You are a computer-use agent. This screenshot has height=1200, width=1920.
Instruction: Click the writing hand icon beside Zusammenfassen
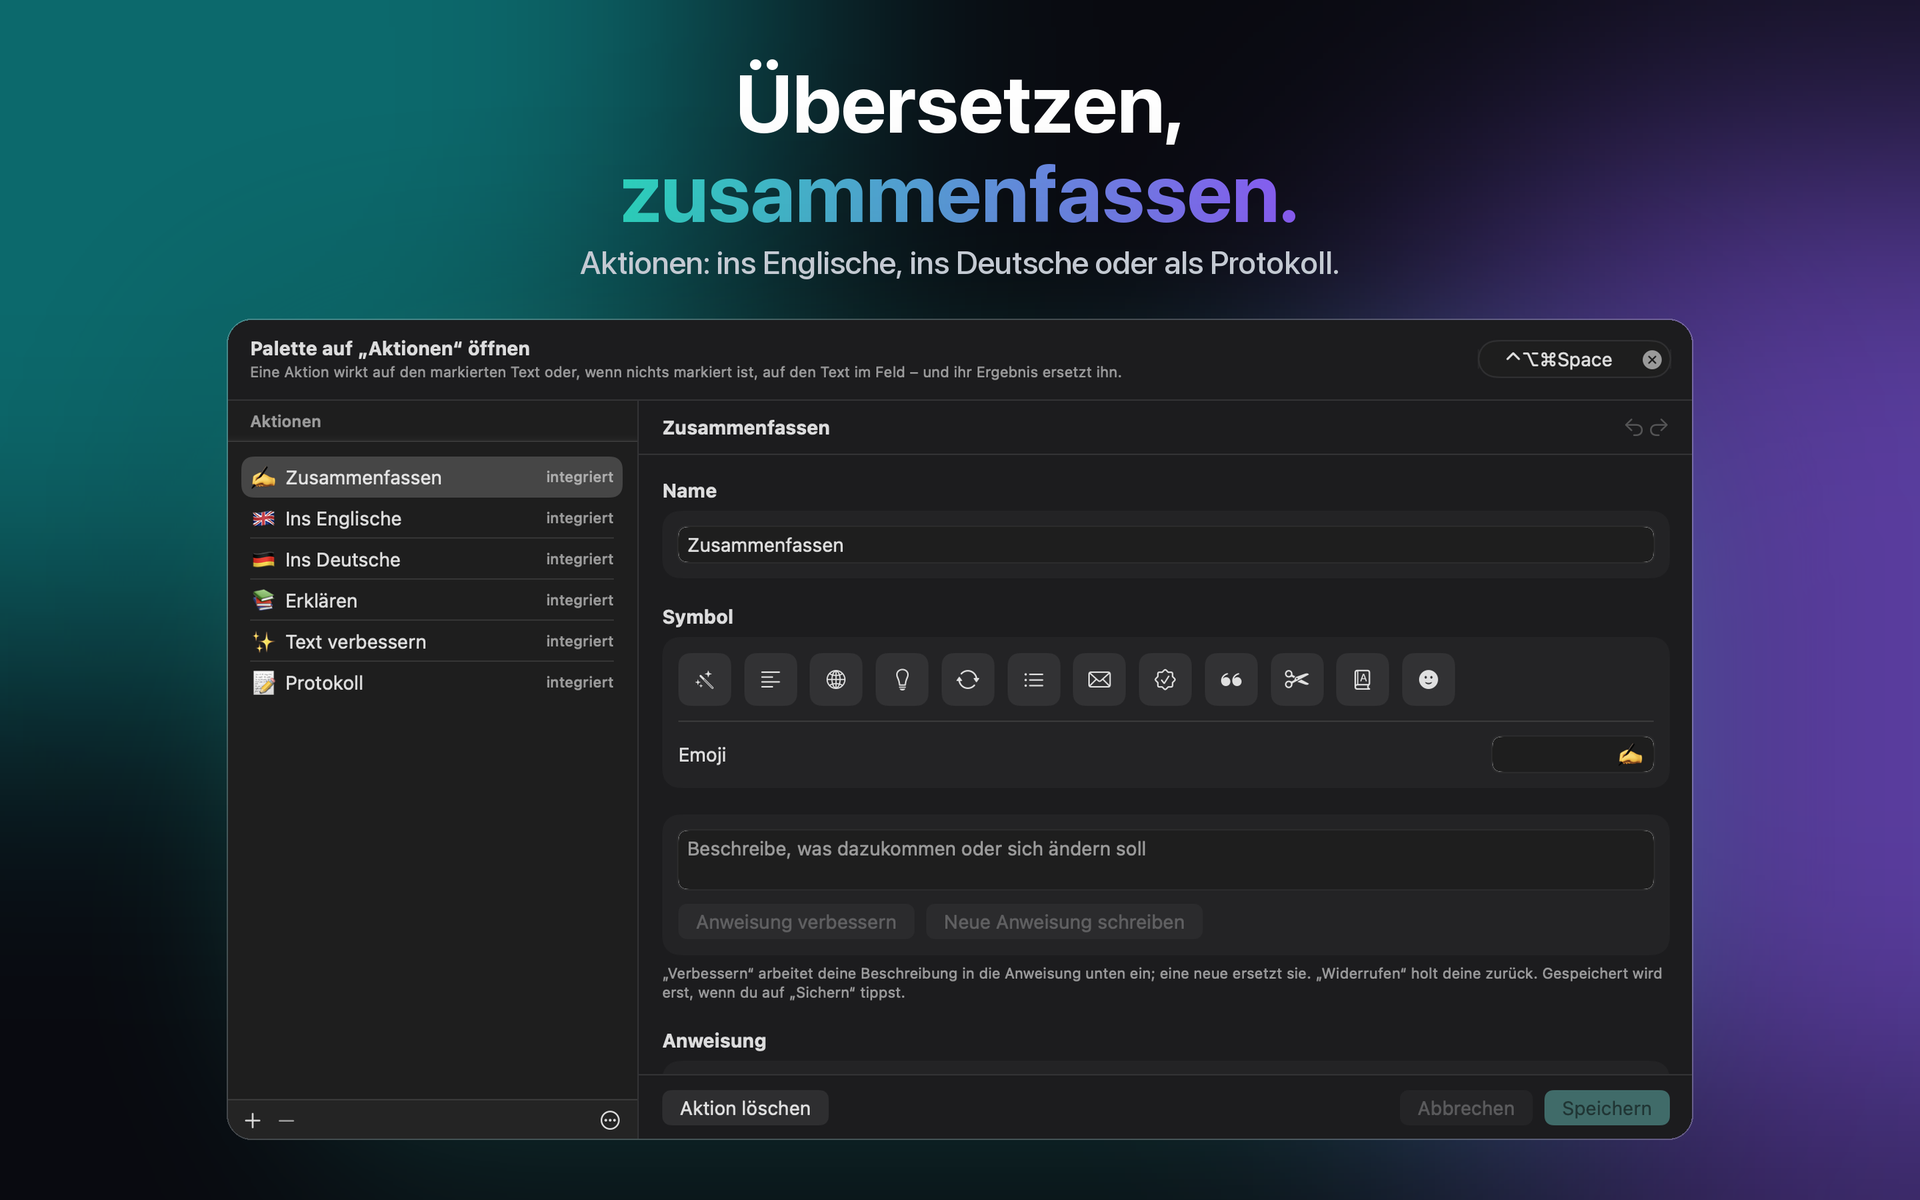point(264,478)
